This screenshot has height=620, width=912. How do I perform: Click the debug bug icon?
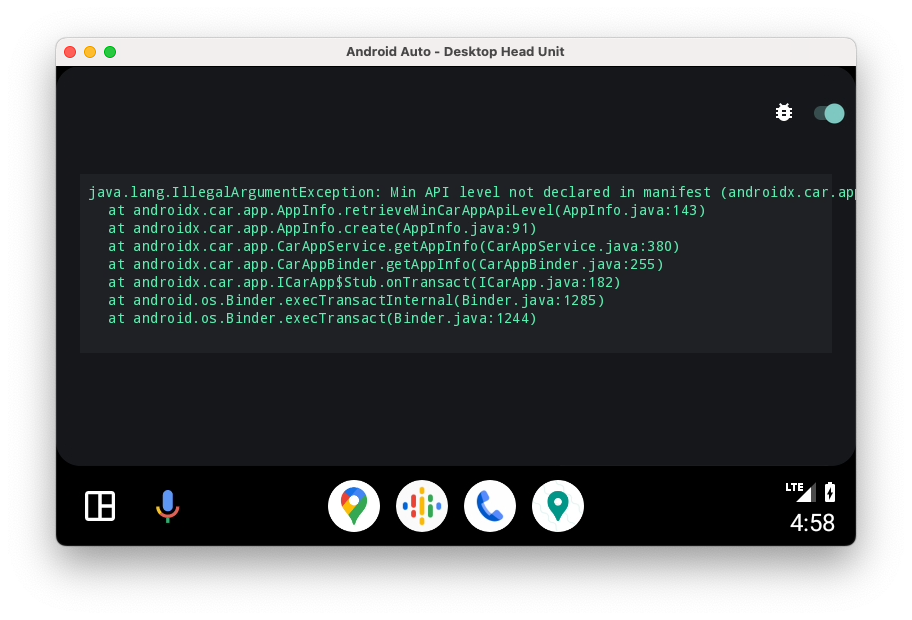pos(784,113)
